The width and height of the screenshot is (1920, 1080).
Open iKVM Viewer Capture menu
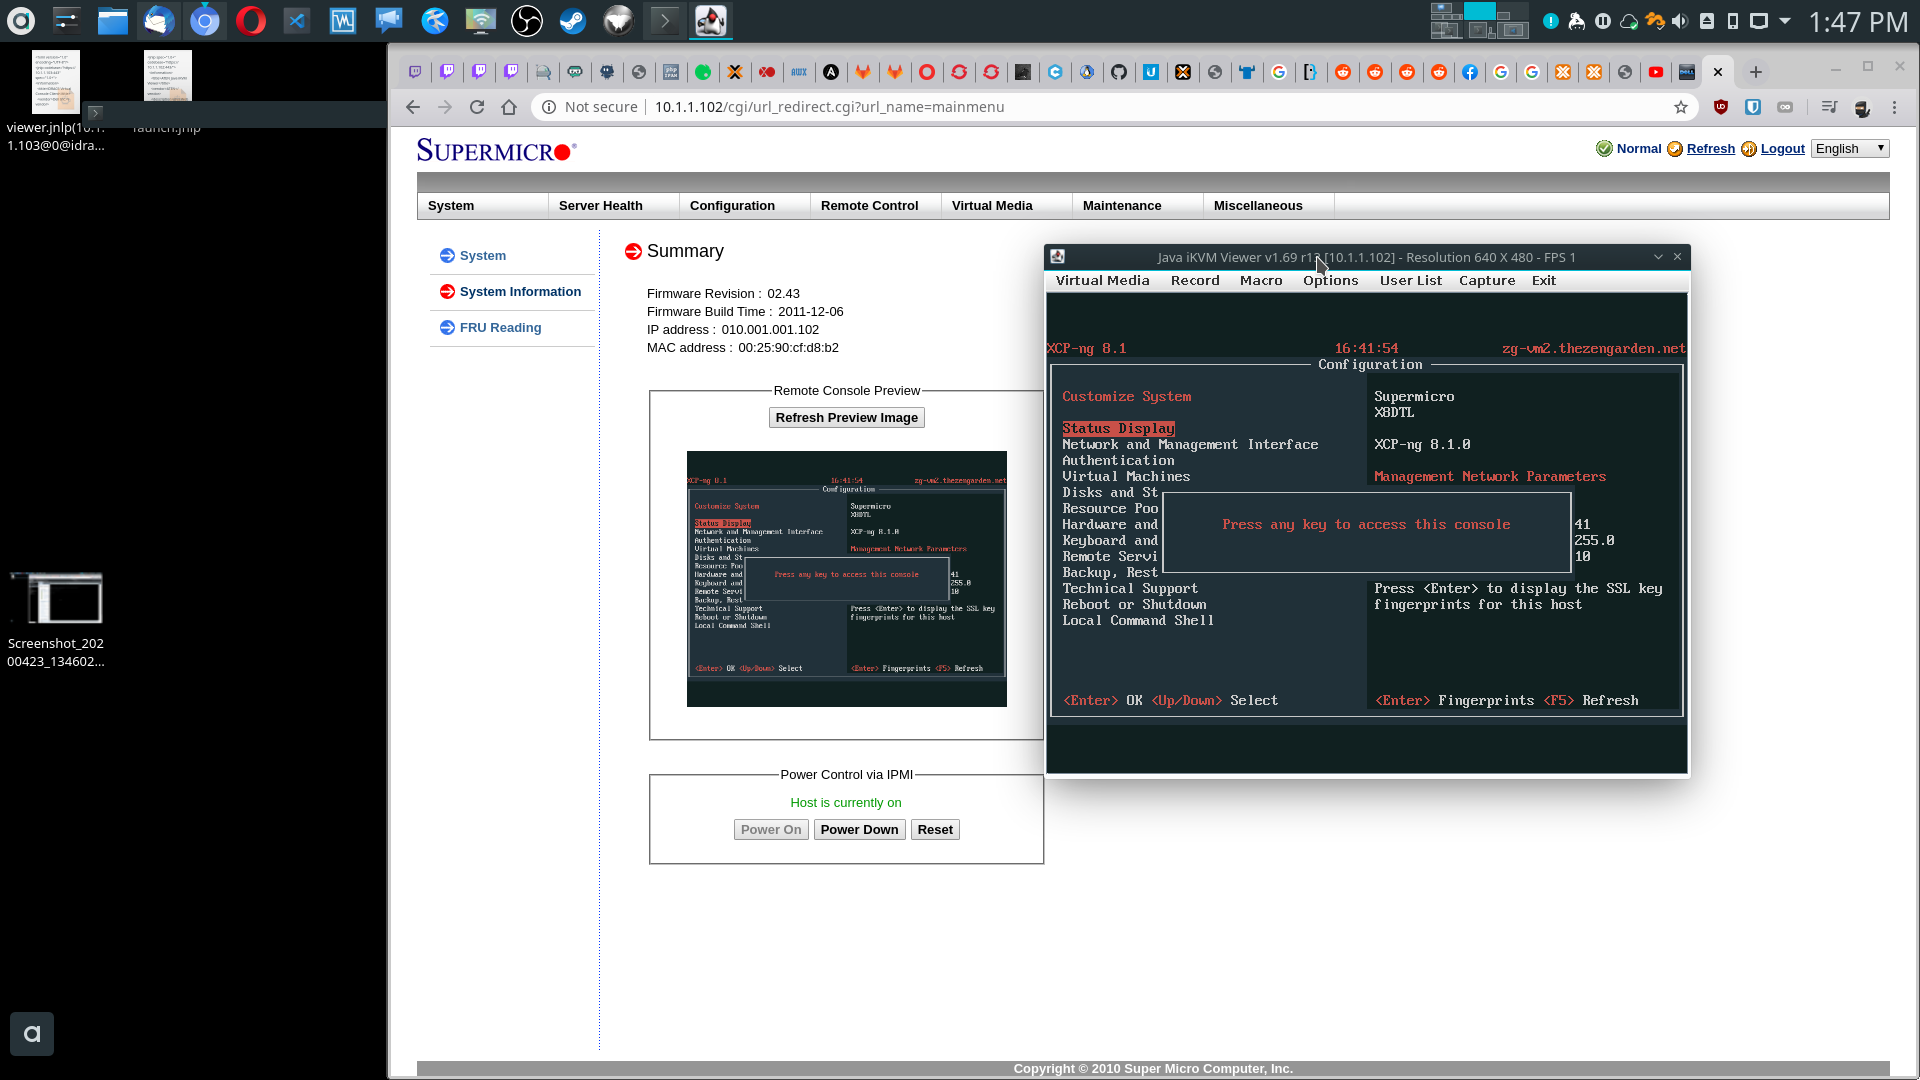coord(1487,281)
